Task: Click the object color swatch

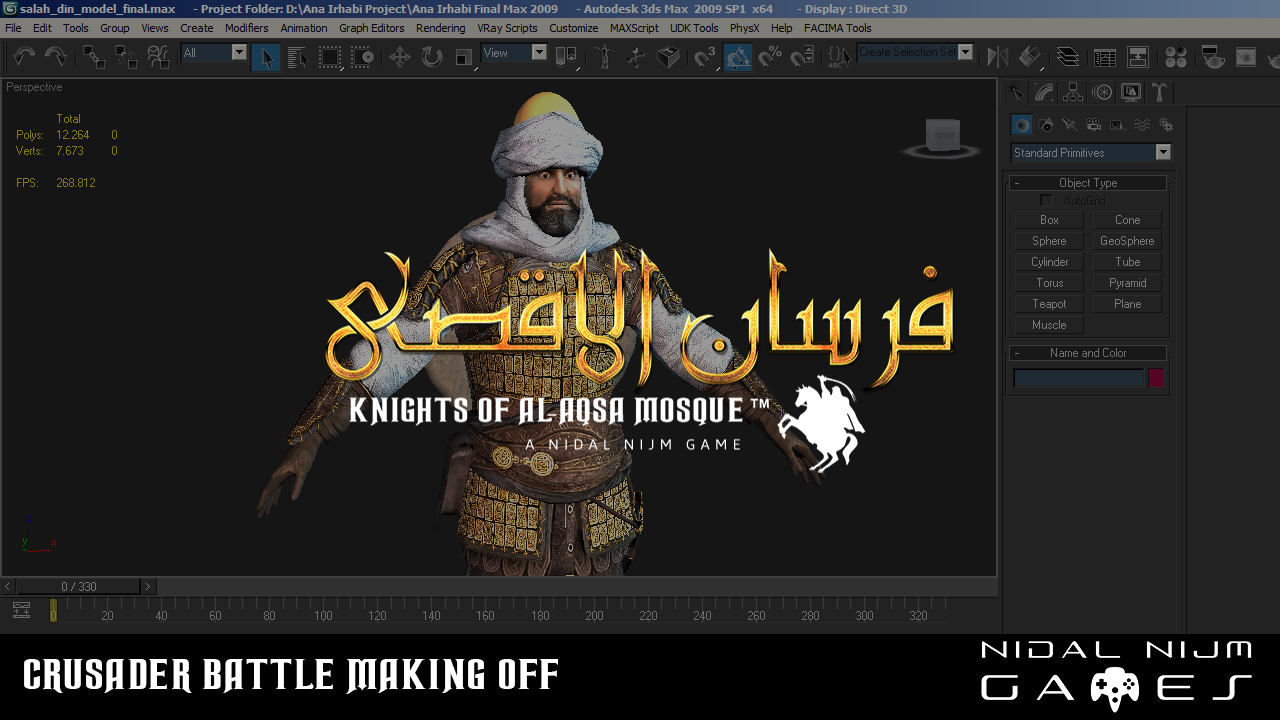Action: (1156, 378)
